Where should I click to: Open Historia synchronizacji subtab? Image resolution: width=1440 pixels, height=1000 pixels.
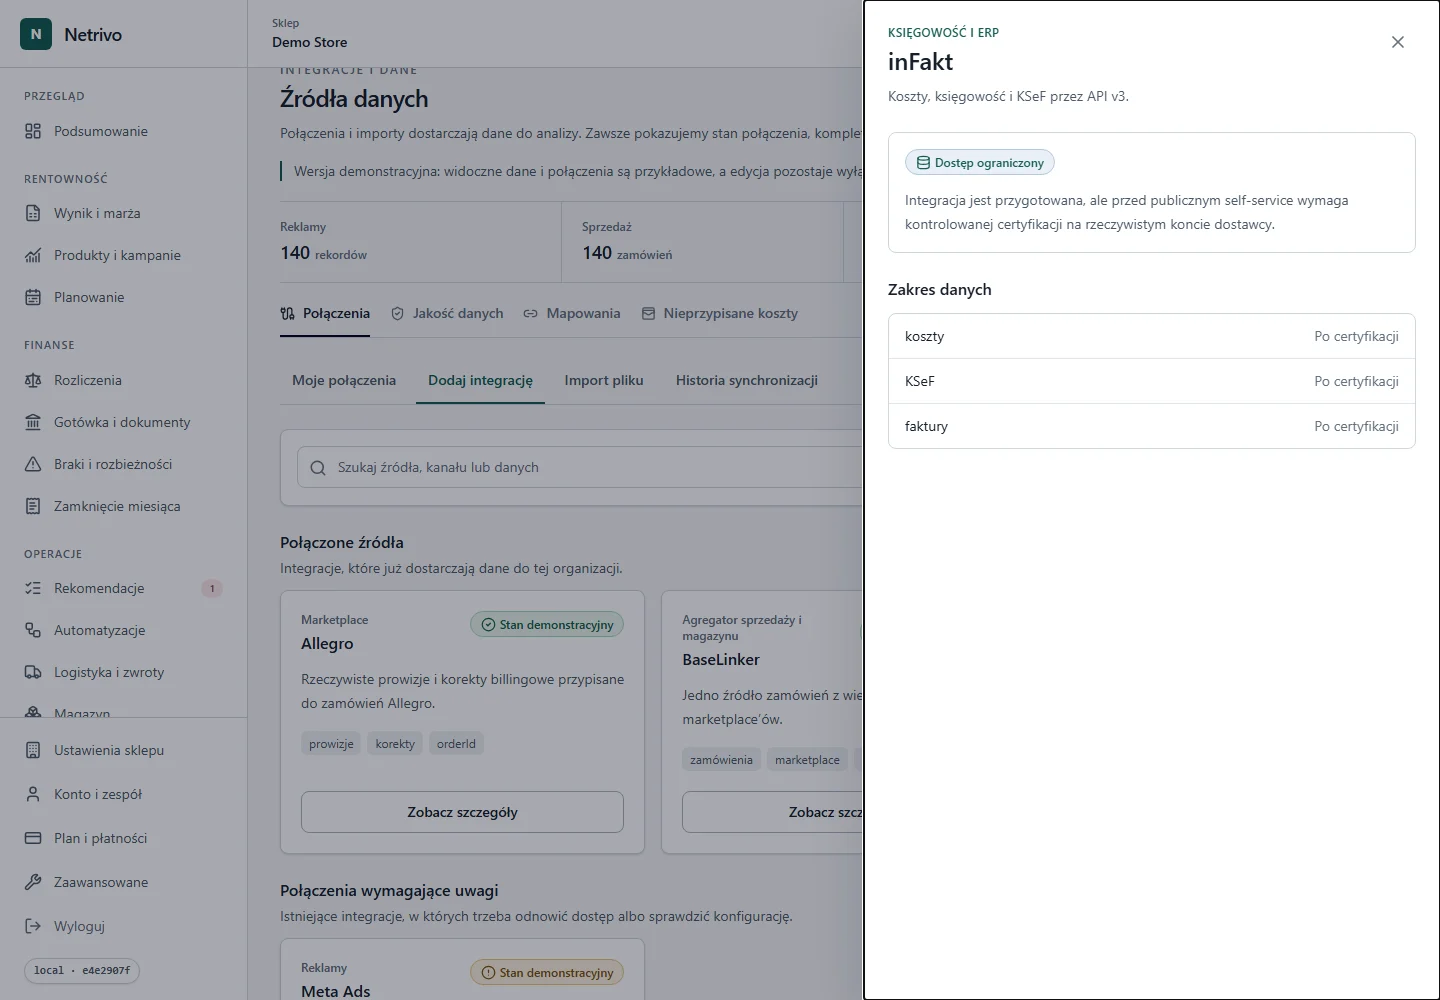pyautogui.click(x=747, y=380)
